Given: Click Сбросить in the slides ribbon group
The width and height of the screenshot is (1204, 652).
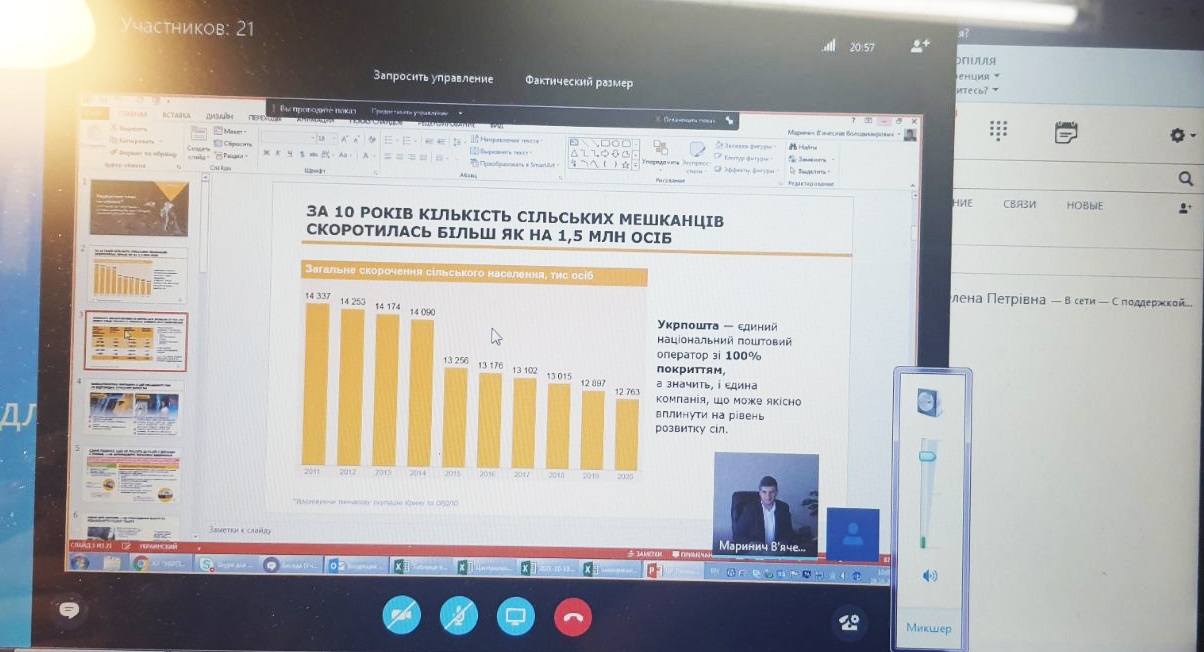Looking at the screenshot, I should [233, 144].
